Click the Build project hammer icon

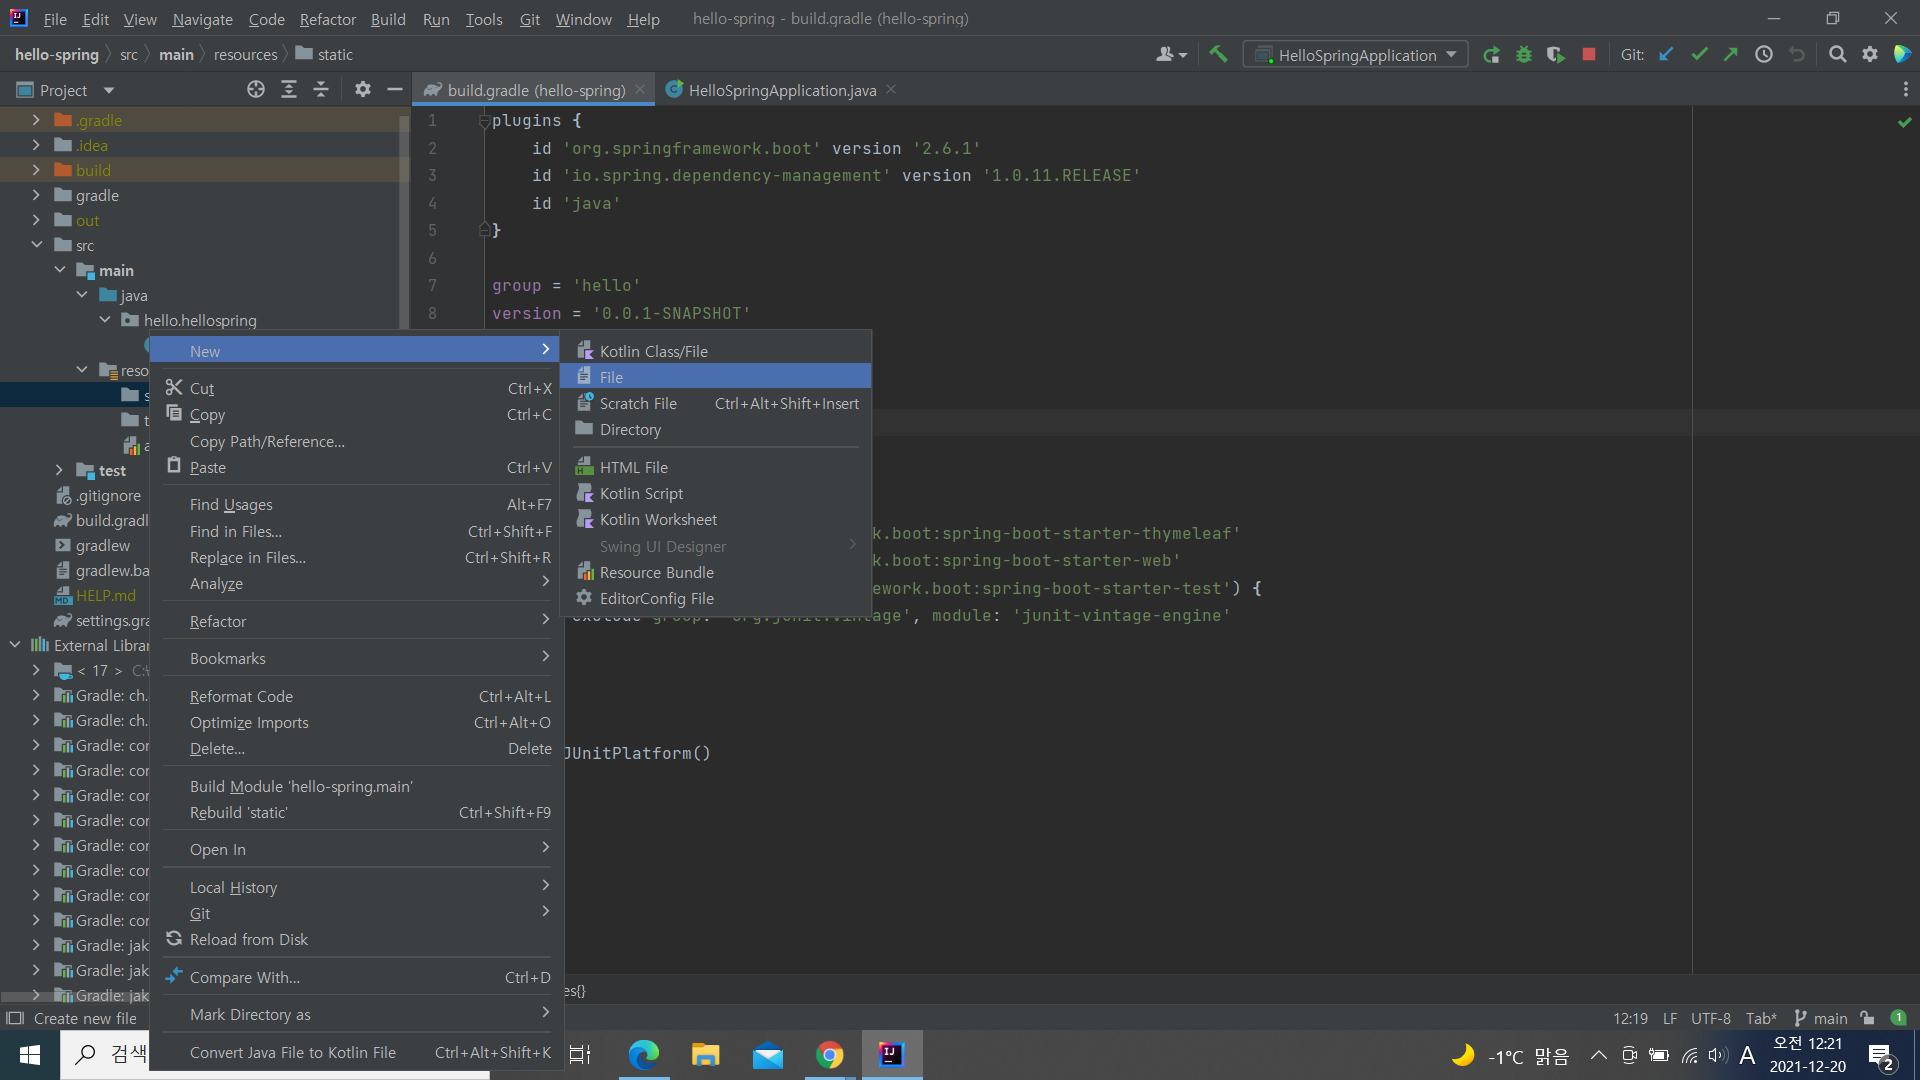1218,55
